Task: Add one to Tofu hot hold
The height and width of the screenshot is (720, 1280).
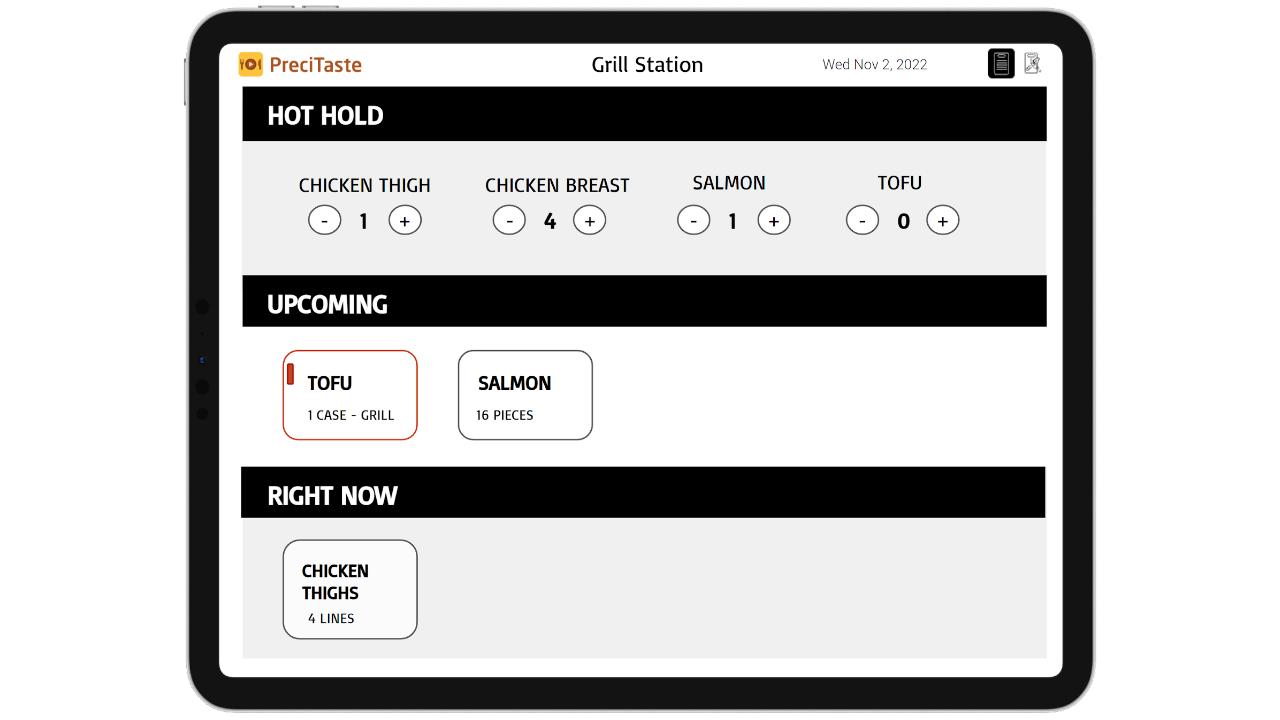Action: click(943, 220)
